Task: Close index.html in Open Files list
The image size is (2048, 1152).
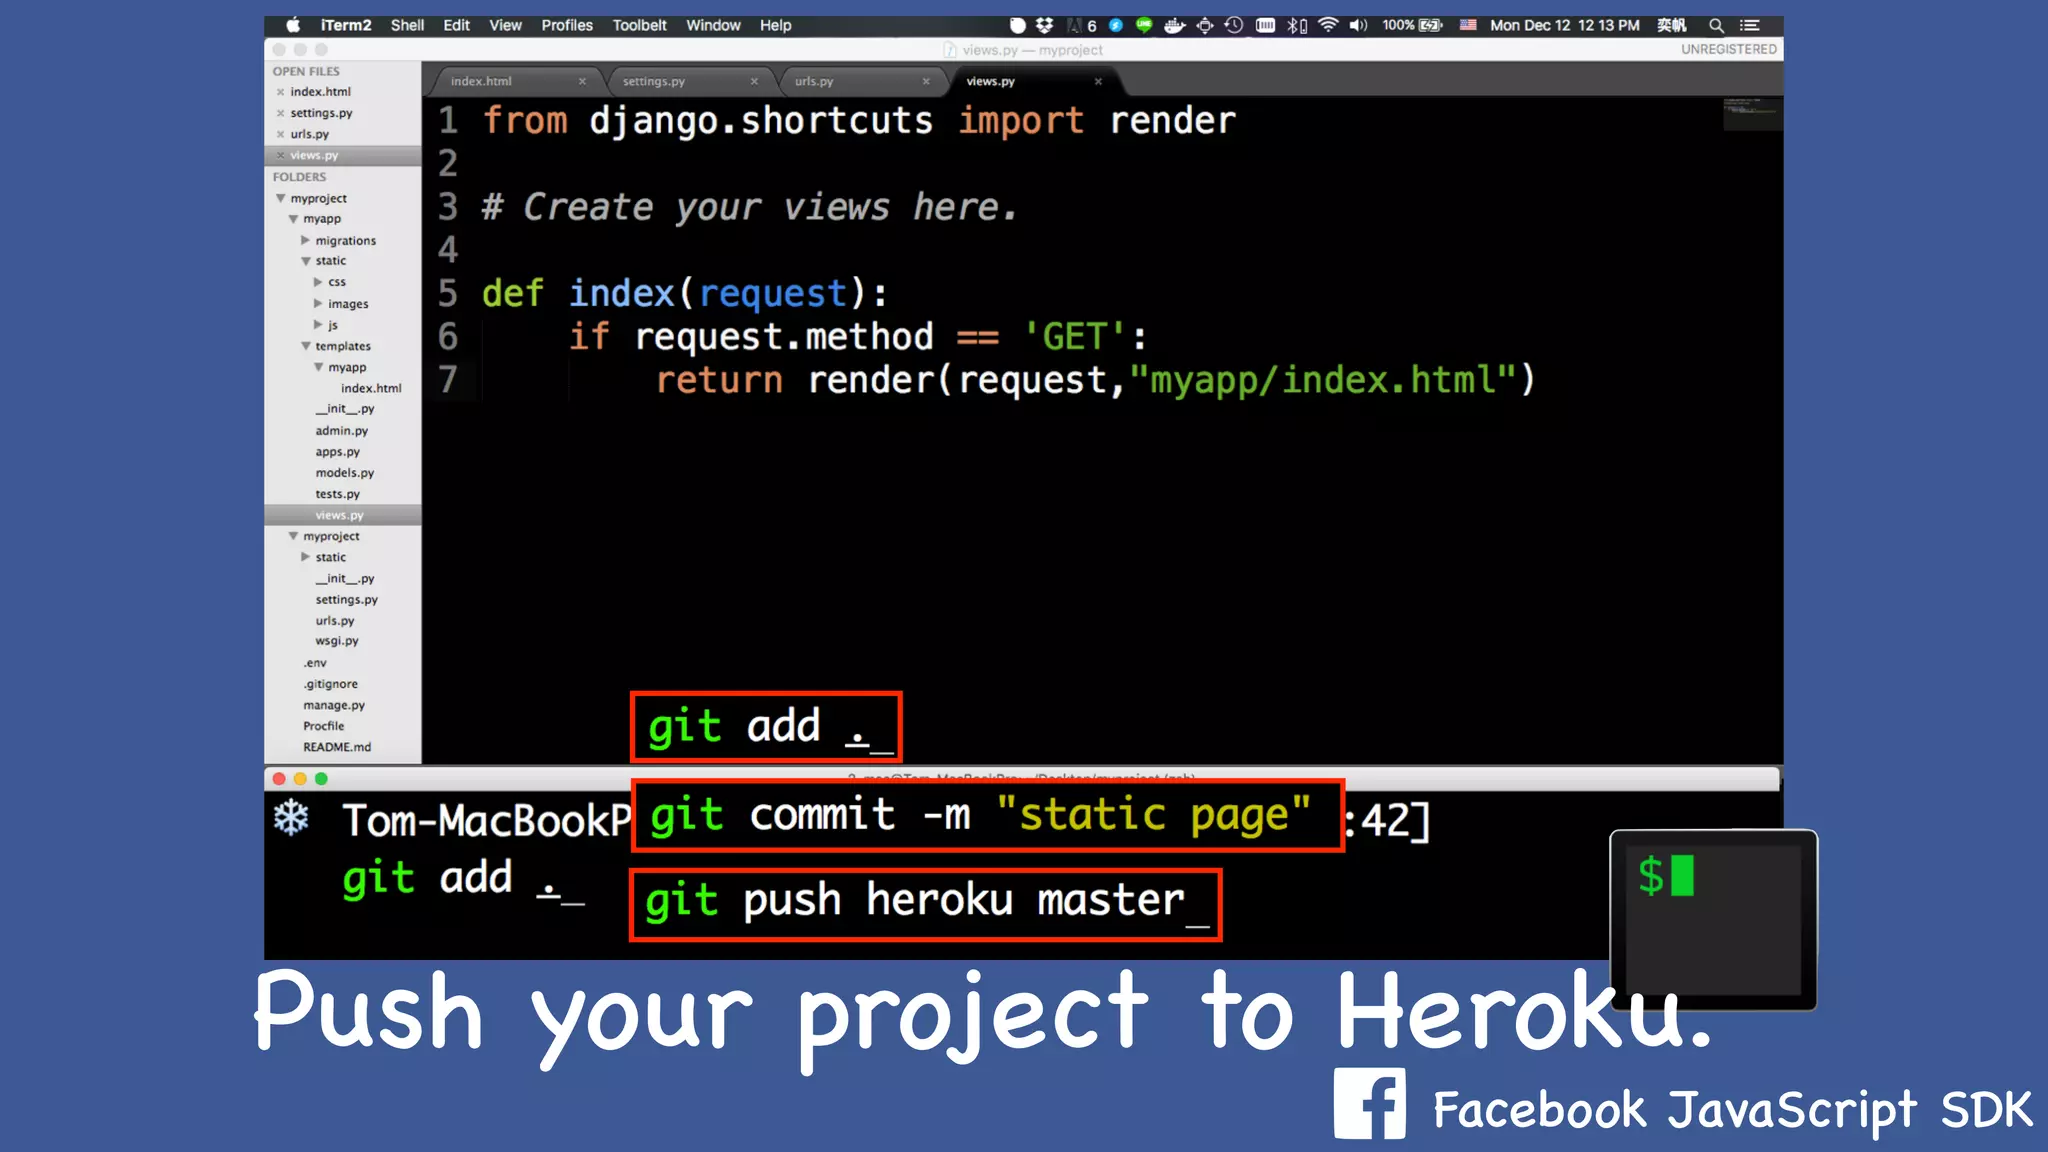Action: (280, 92)
